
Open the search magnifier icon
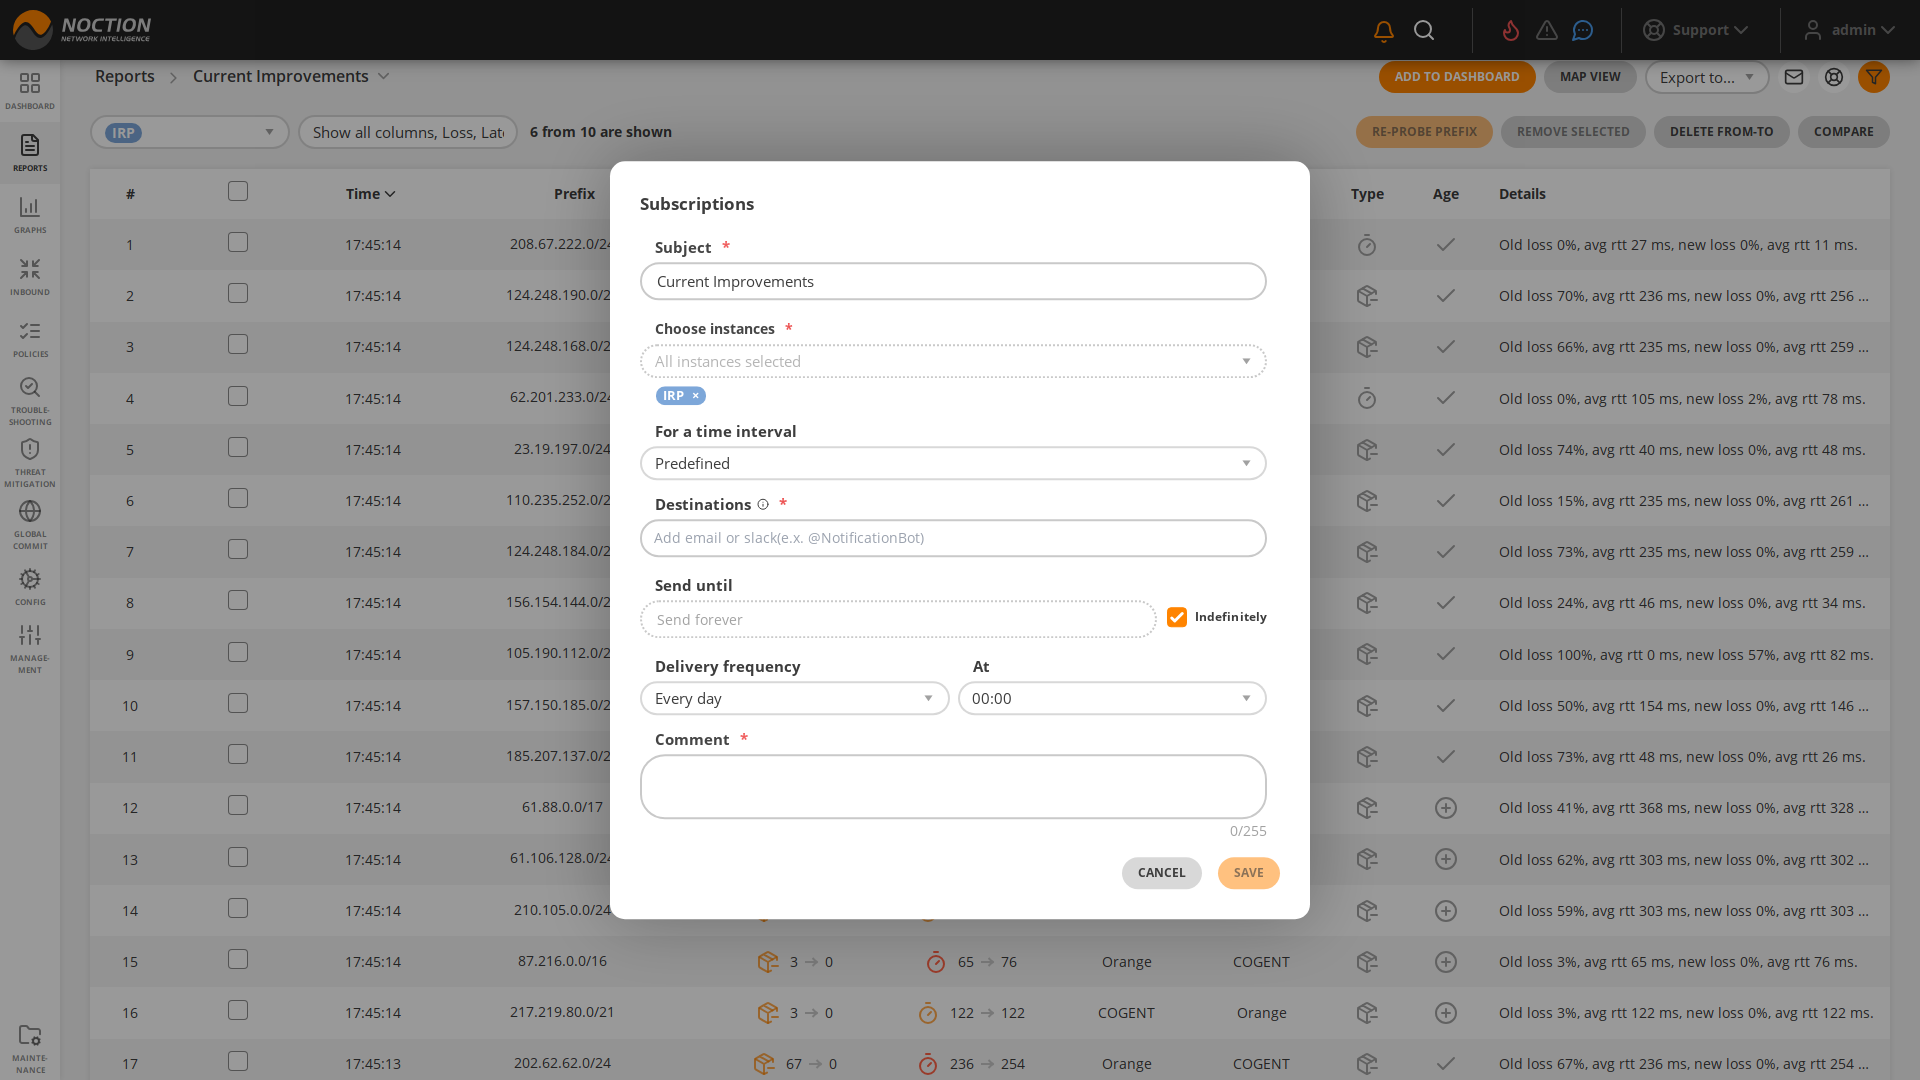coord(1424,31)
